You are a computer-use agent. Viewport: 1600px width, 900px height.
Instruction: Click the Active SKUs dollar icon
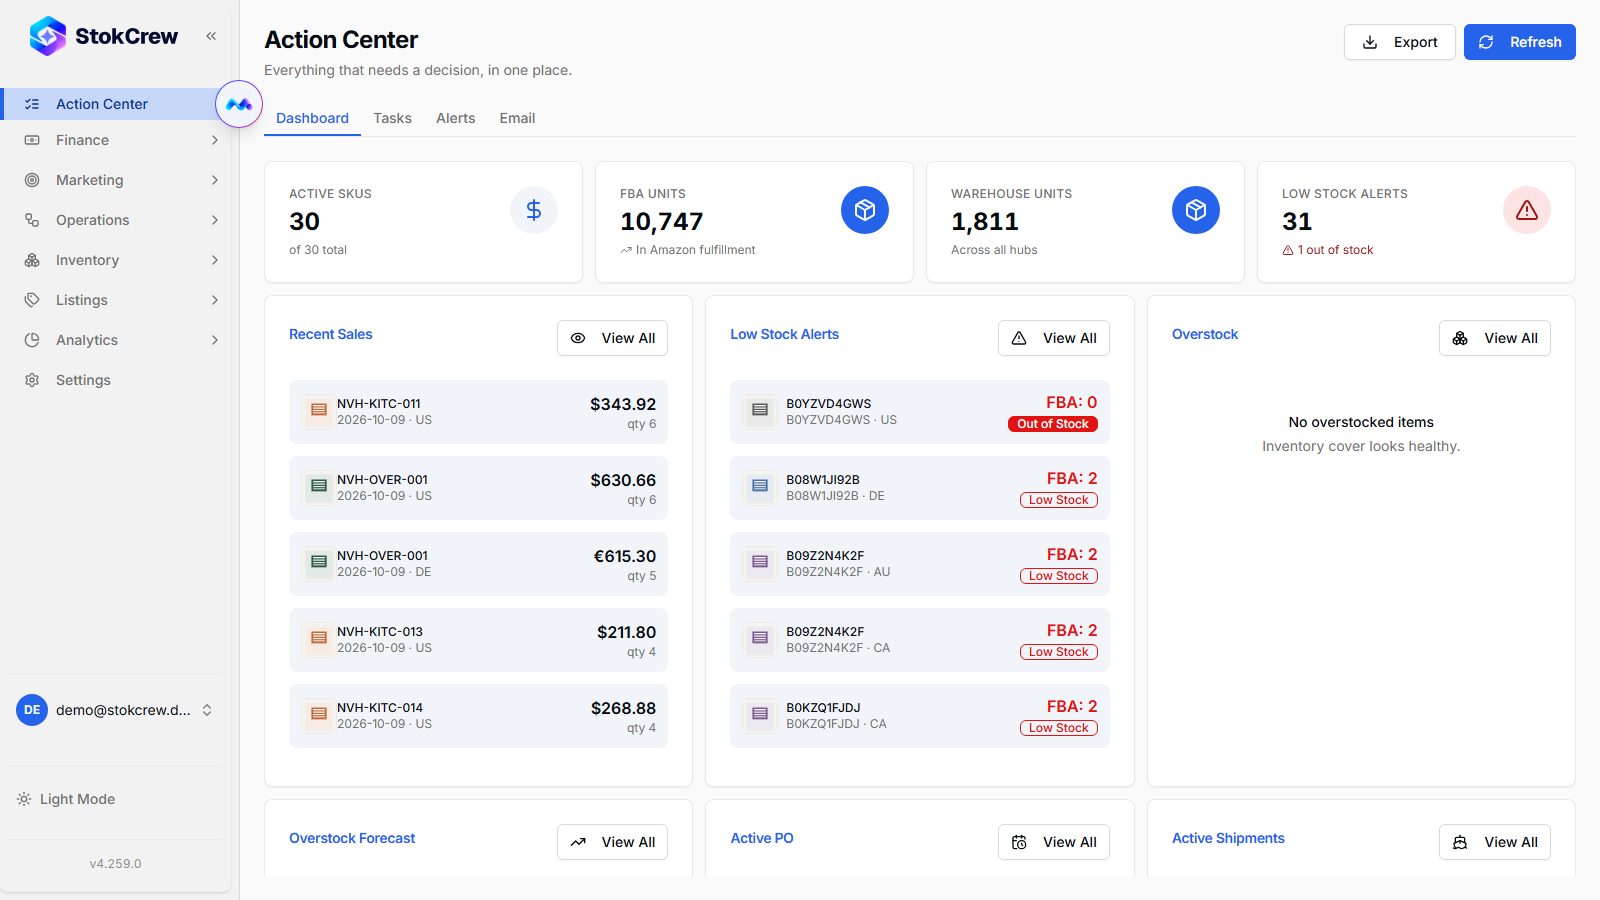pos(534,210)
